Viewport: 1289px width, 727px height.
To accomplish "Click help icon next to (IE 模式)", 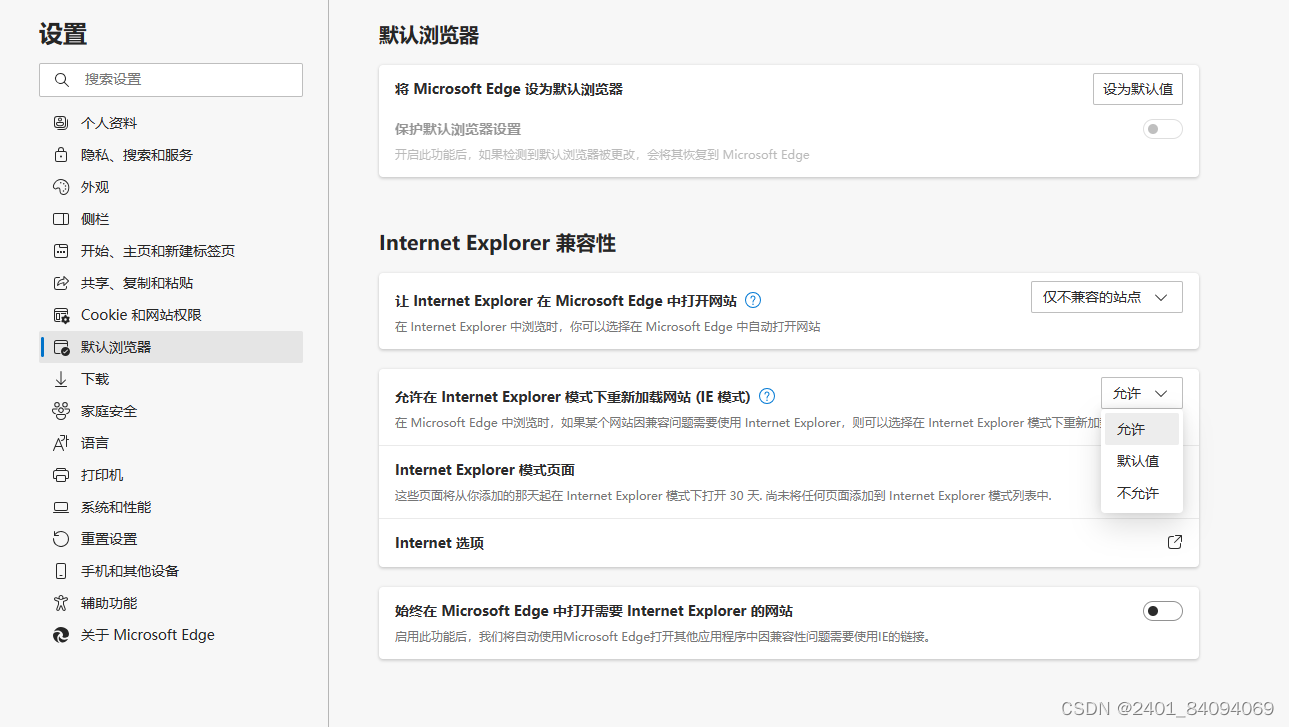I will [x=767, y=396].
